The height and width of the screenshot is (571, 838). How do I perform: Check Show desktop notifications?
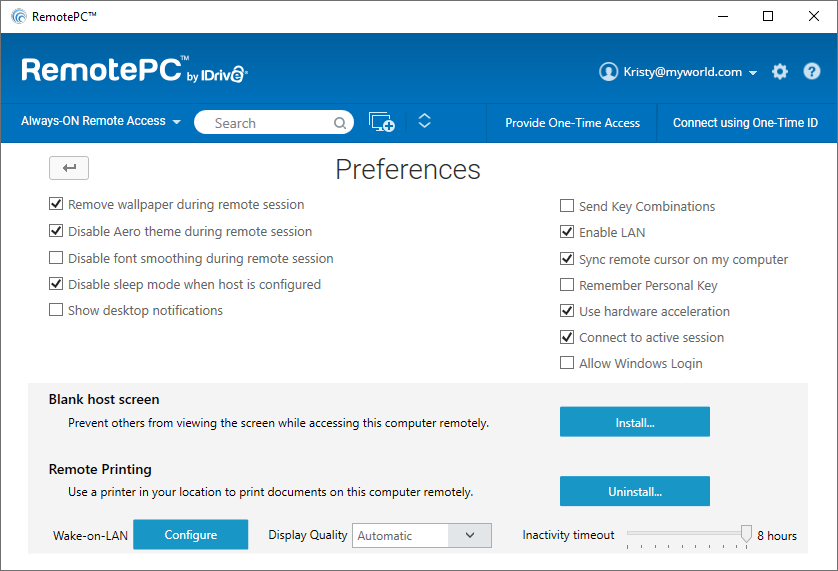coord(56,310)
